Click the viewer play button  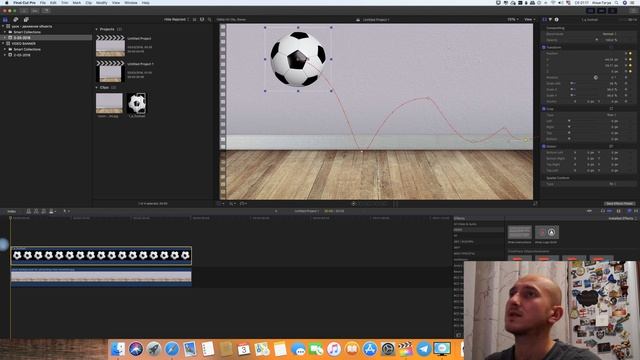[x=353, y=203]
